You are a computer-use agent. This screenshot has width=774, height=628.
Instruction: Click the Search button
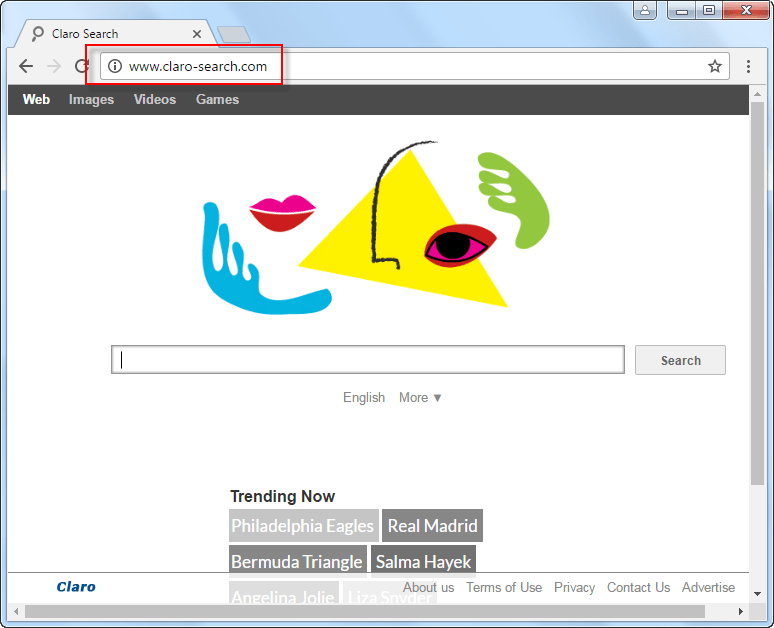point(680,360)
